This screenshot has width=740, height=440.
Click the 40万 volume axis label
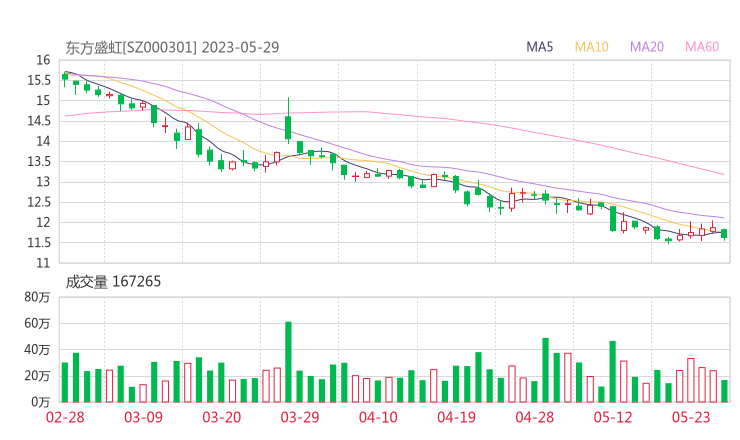(x=37, y=350)
